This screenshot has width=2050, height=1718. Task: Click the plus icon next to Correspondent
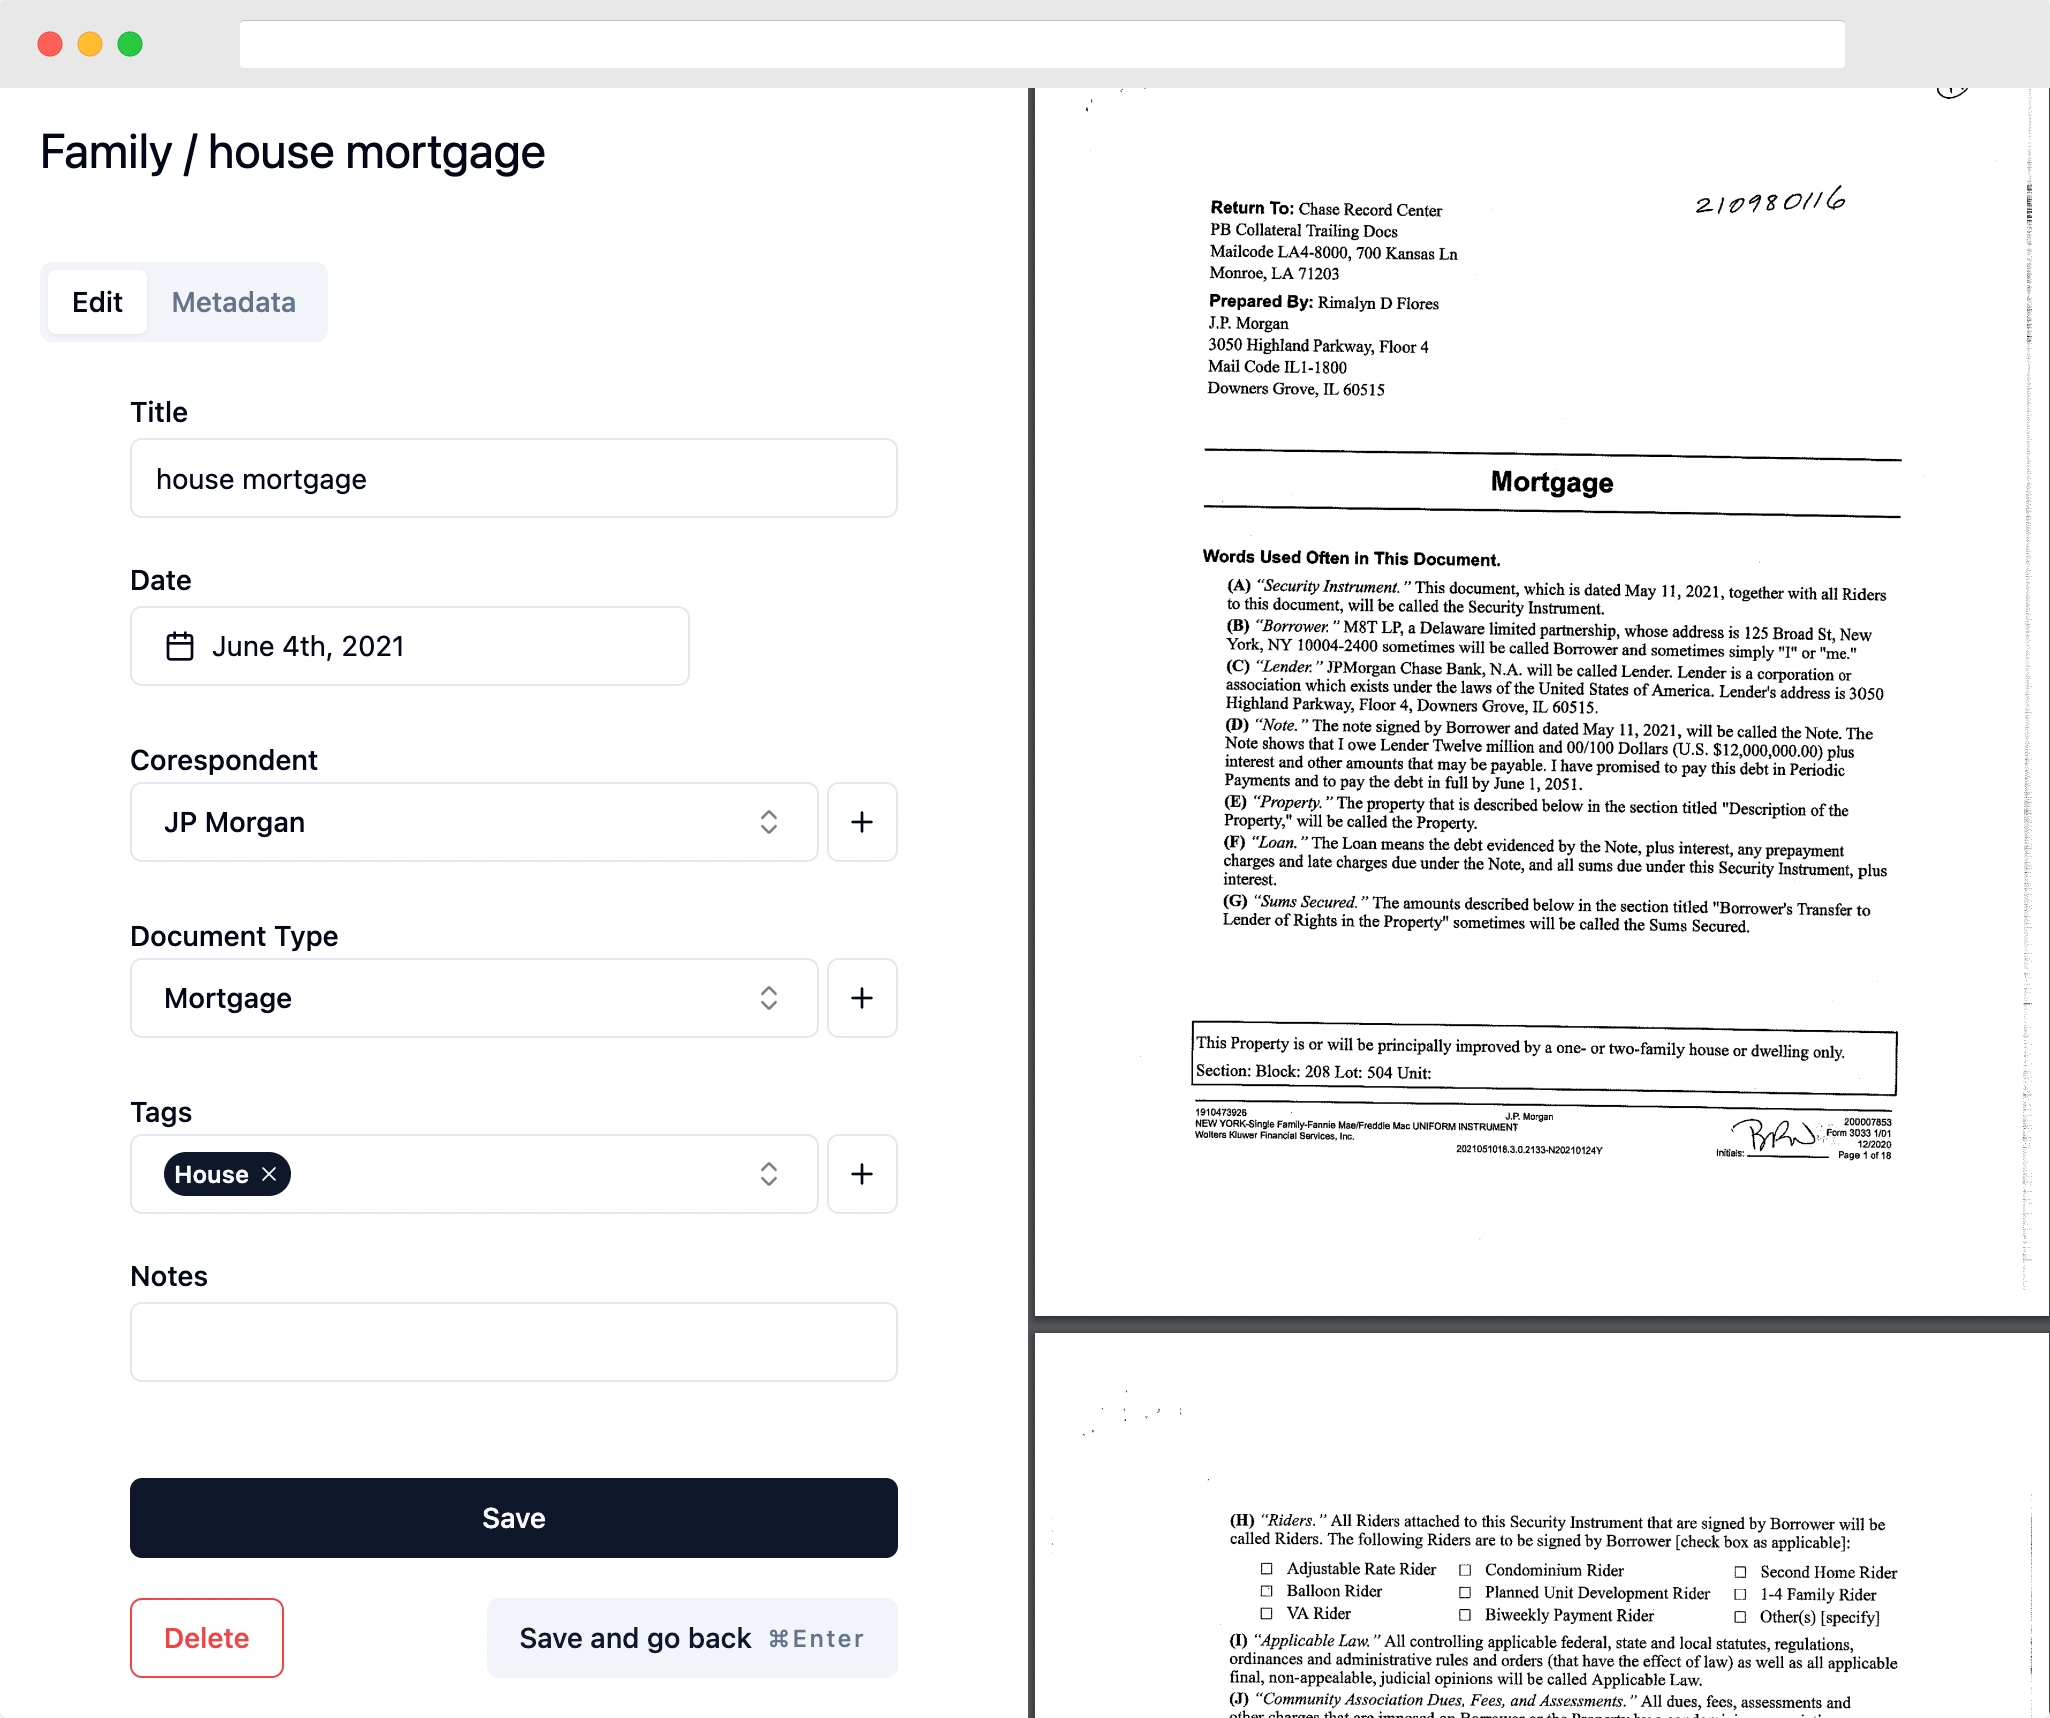pos(864,822)
